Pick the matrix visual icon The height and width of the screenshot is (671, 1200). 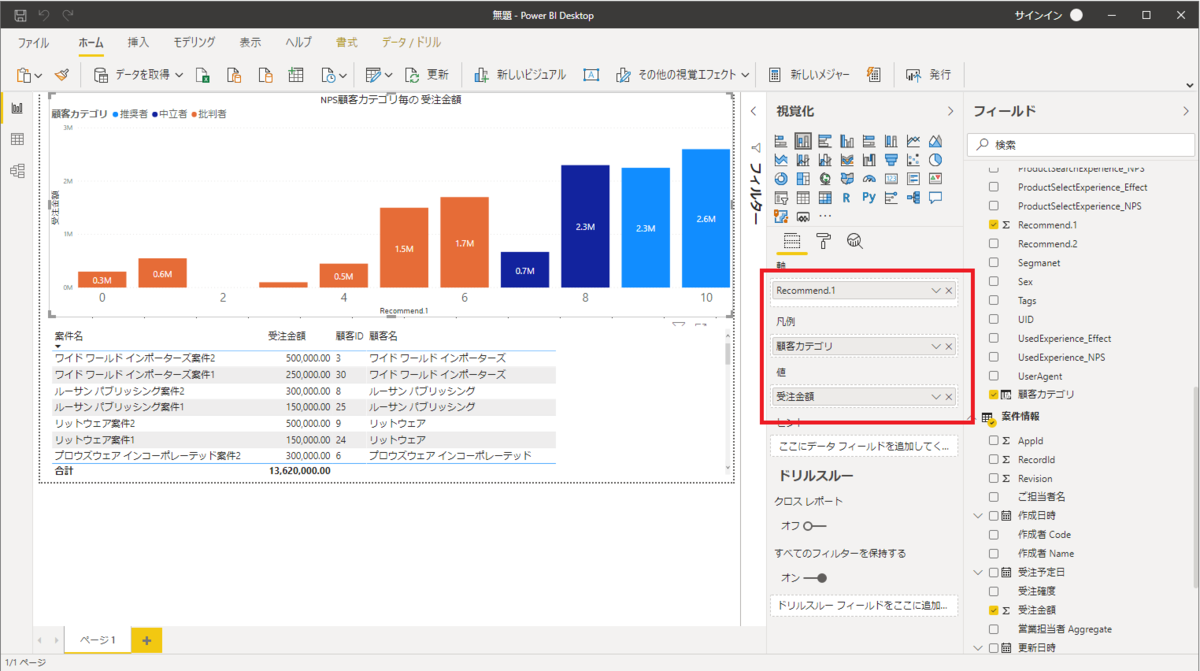click(x=825, y=197)
